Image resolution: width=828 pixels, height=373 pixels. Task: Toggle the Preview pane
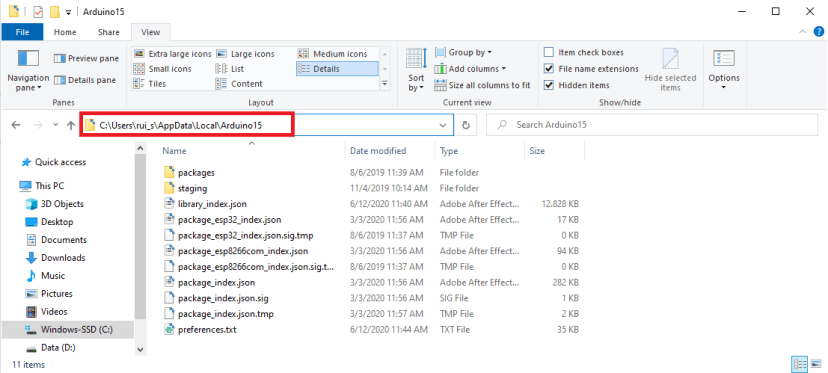point(87,58)
